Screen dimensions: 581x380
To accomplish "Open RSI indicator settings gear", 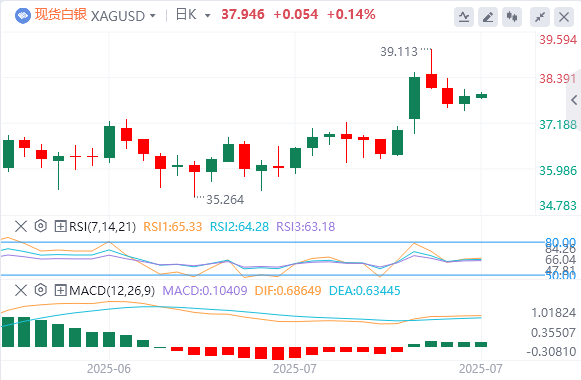I will tap(41, 226).
